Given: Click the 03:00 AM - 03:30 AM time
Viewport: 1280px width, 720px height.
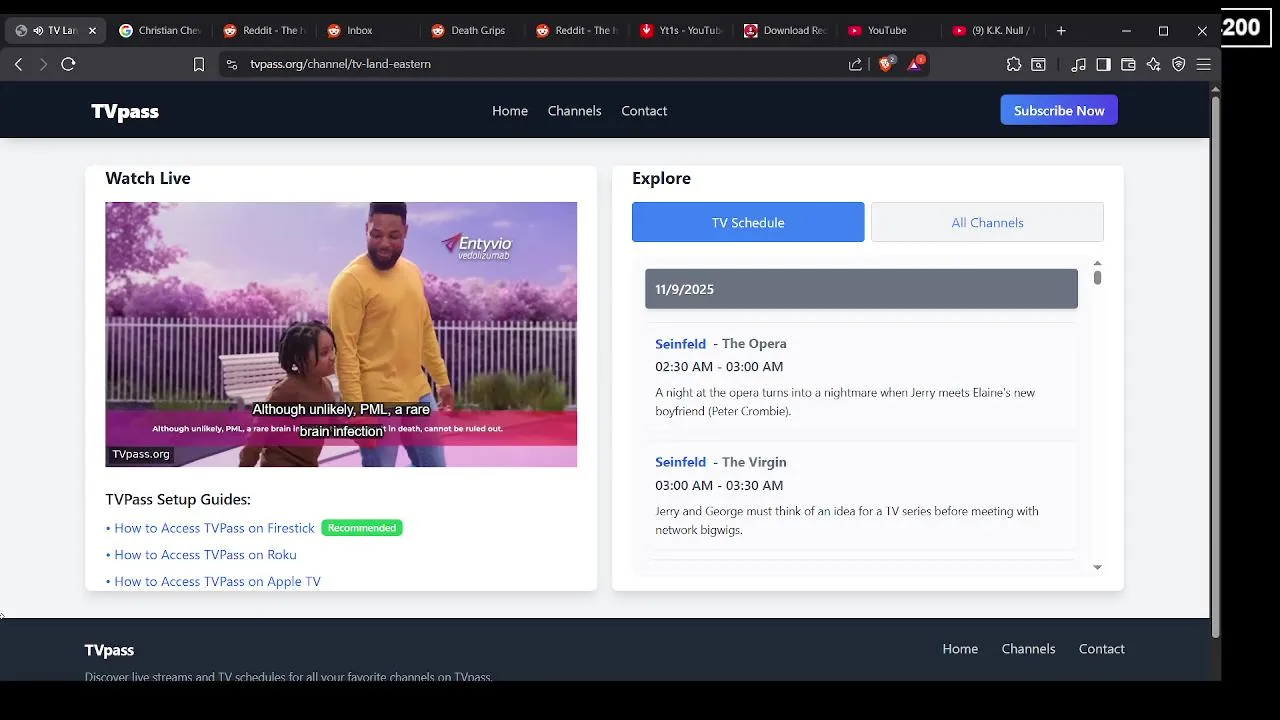Looking at the screenshot, I should click(719, 485).
